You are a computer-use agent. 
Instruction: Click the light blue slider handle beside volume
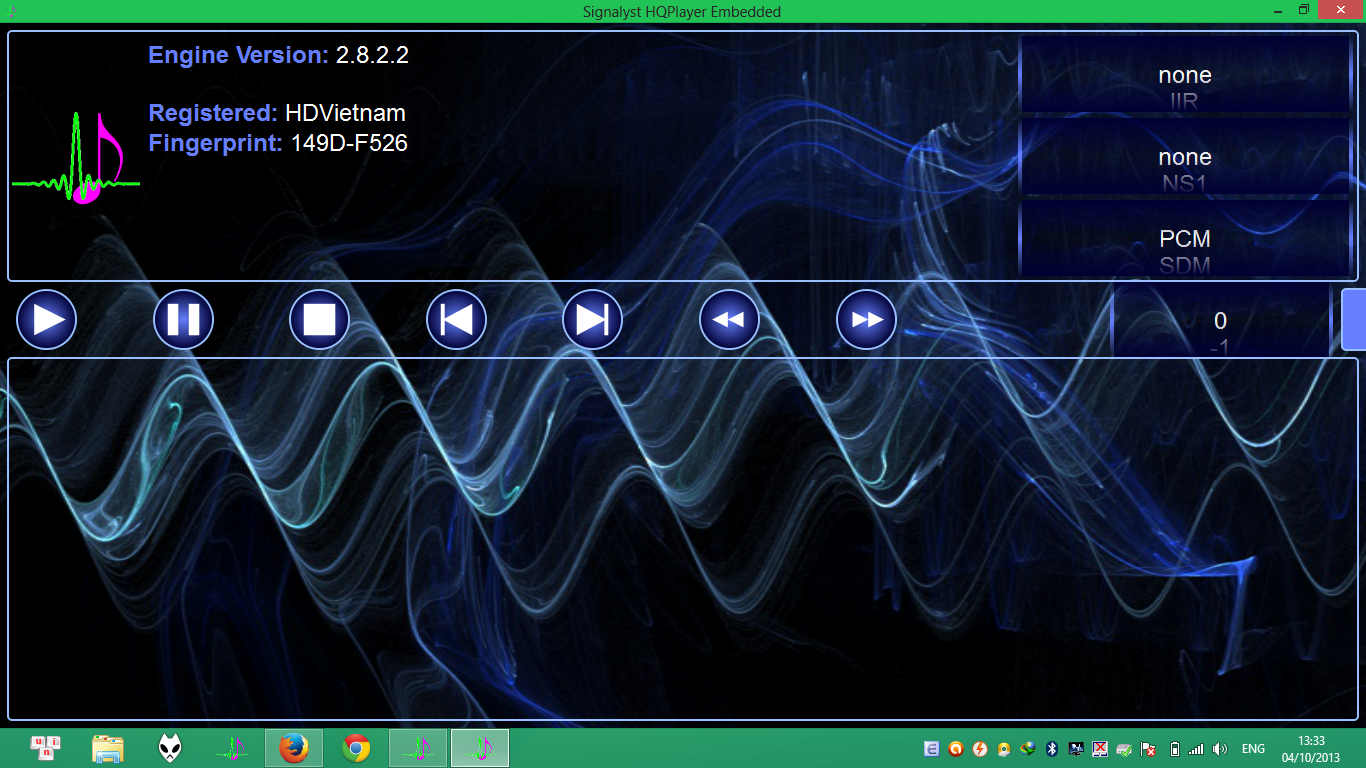point(1353,319)
